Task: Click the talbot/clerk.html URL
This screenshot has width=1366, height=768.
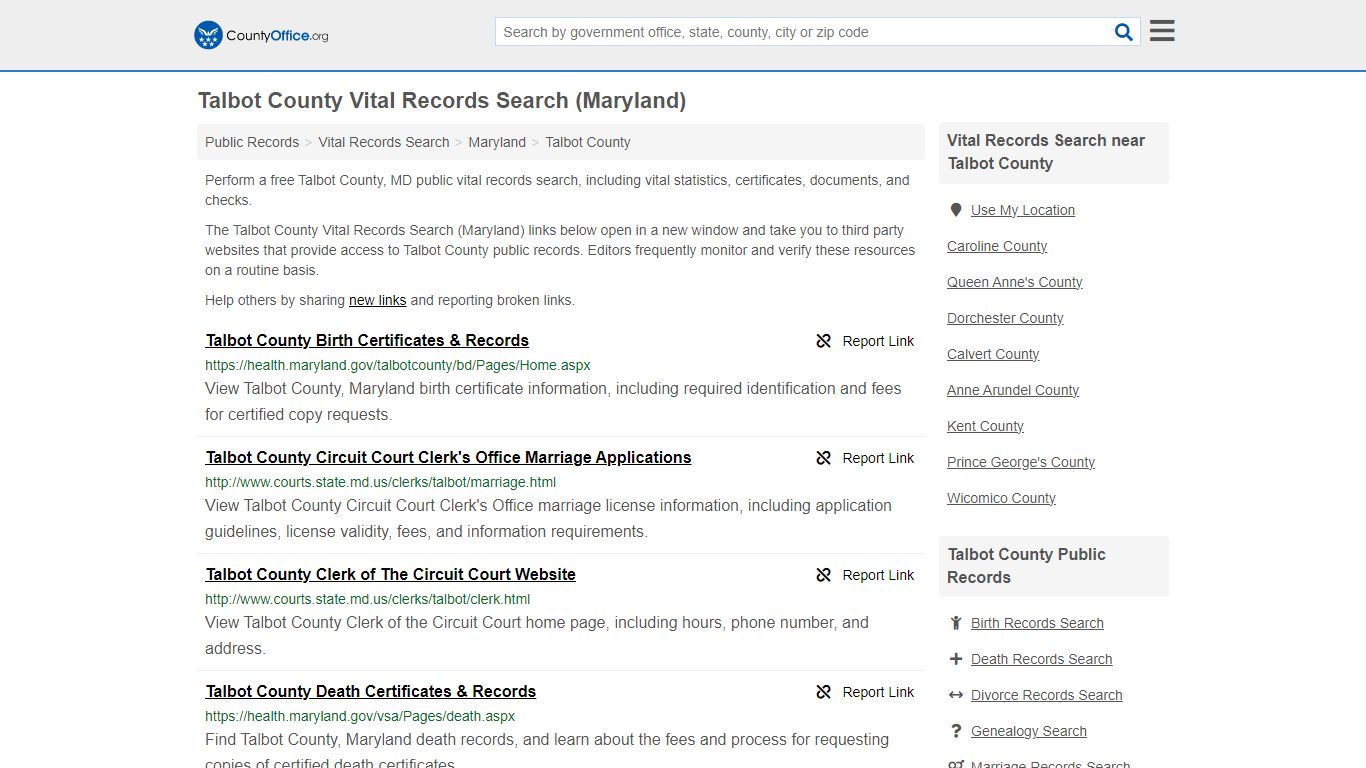Action: point(367,599)
